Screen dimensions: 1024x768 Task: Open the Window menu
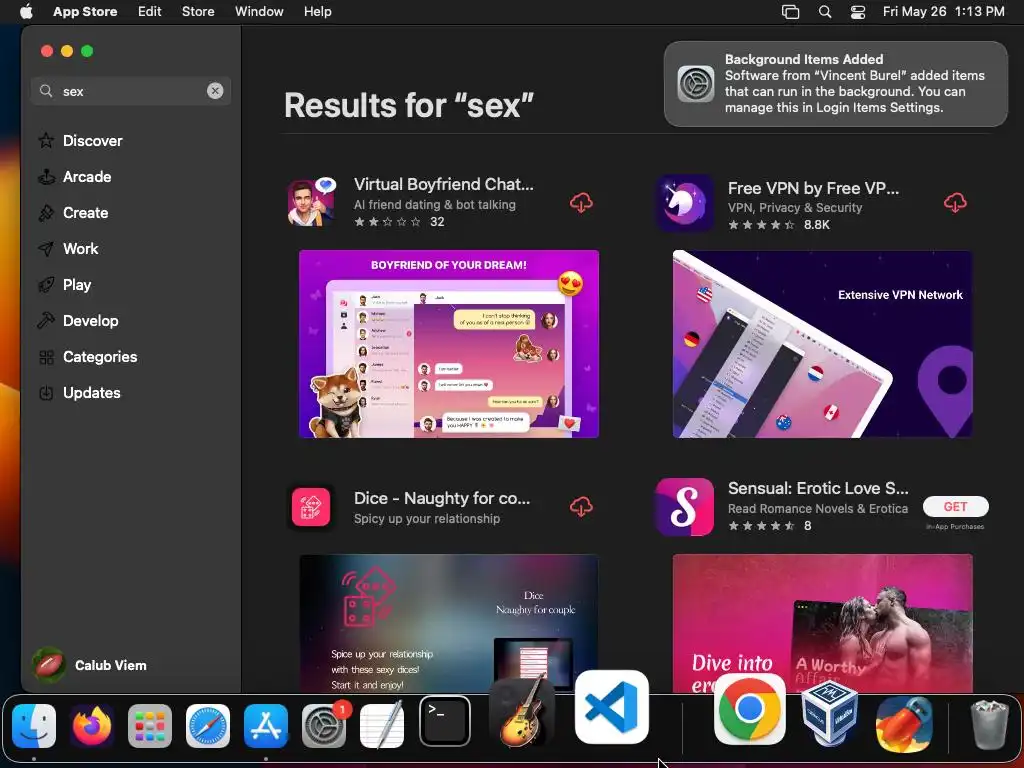(x=259, y=12)
